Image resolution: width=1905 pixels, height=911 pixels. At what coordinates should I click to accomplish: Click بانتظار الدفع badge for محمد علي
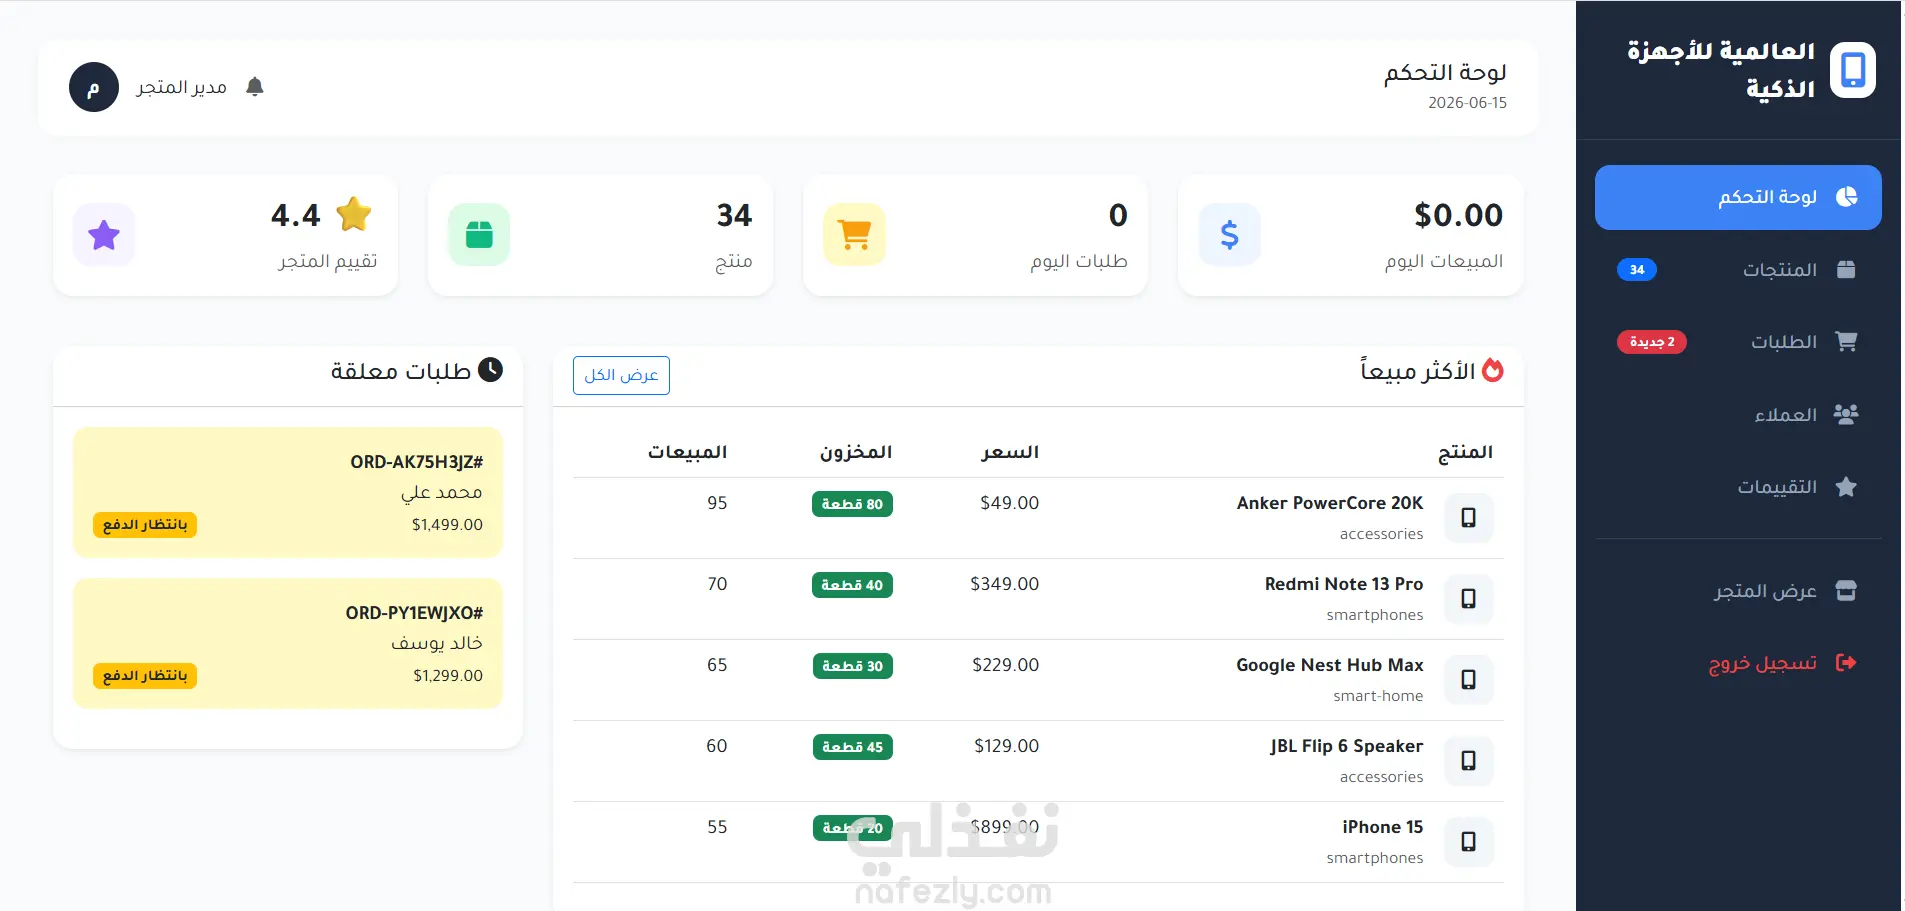(145, 525)
